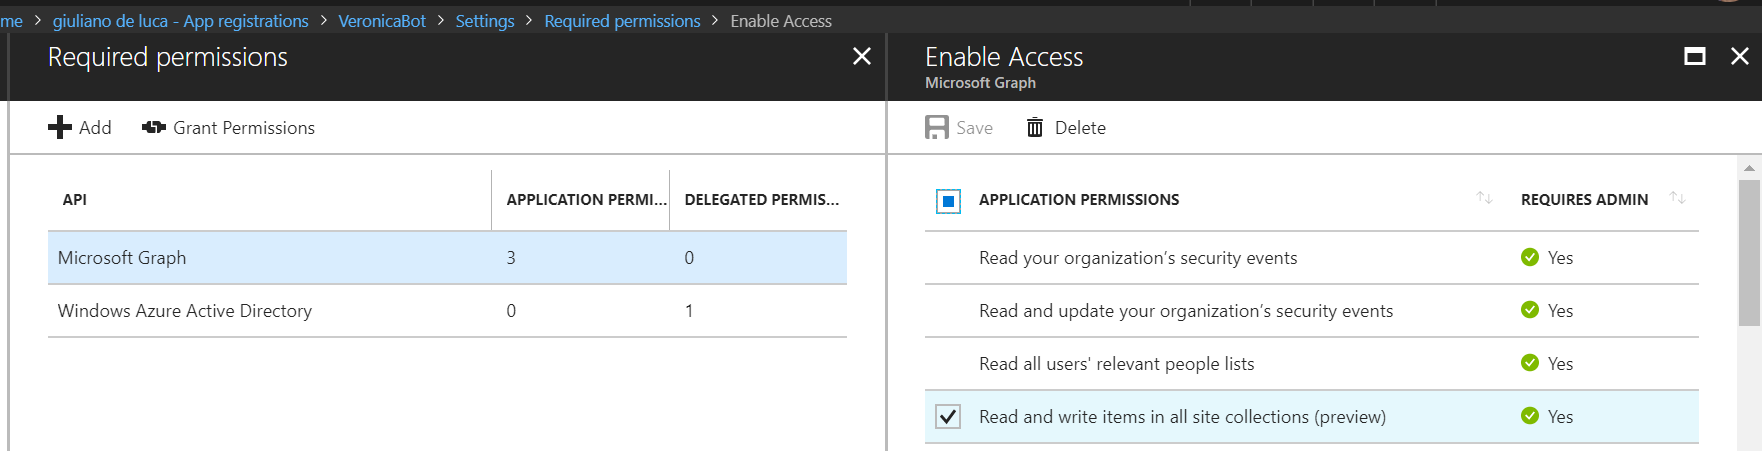Maximize the Enable Access blade
Screen dimensions: 1762x451
(1695, 57)
